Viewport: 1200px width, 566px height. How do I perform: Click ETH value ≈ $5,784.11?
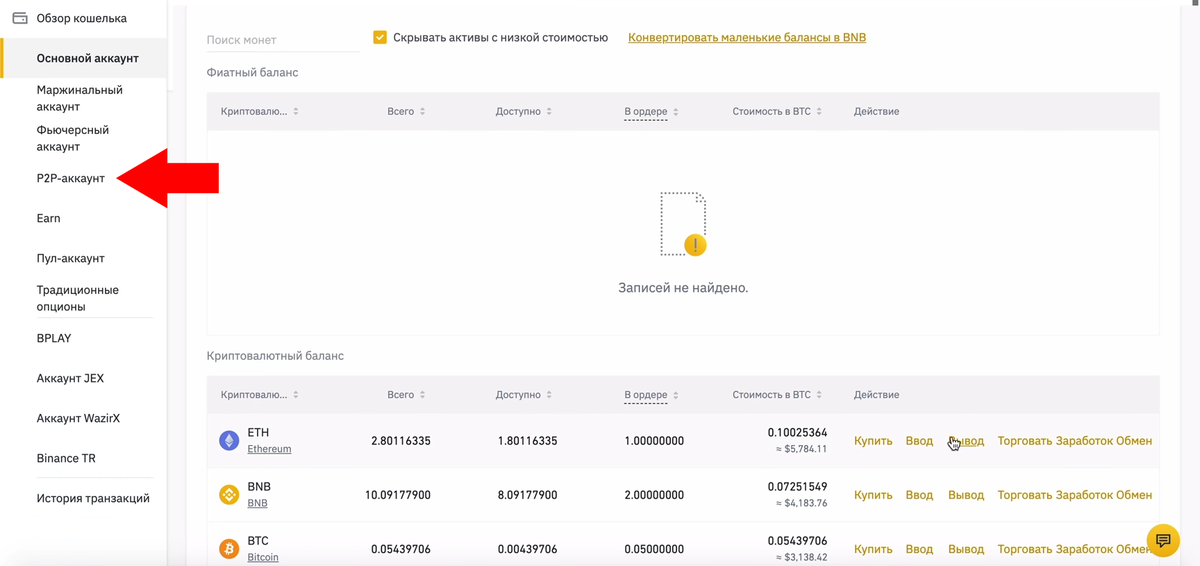pos(801,449)
